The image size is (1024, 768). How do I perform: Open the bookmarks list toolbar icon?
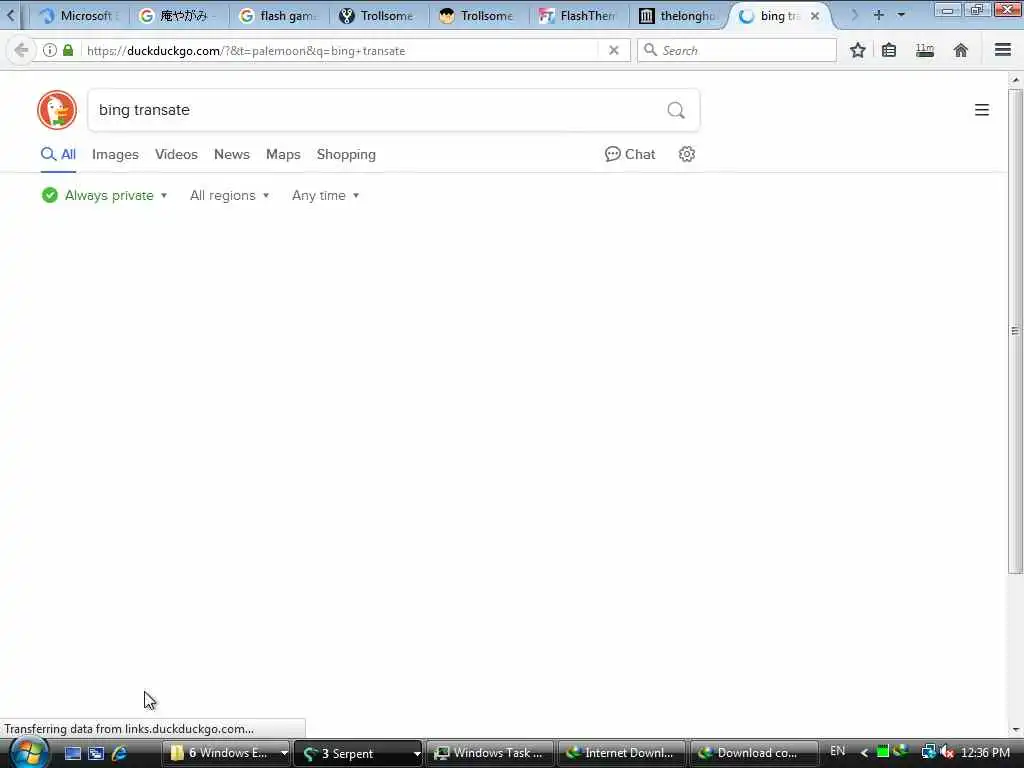tap(889, 50)
